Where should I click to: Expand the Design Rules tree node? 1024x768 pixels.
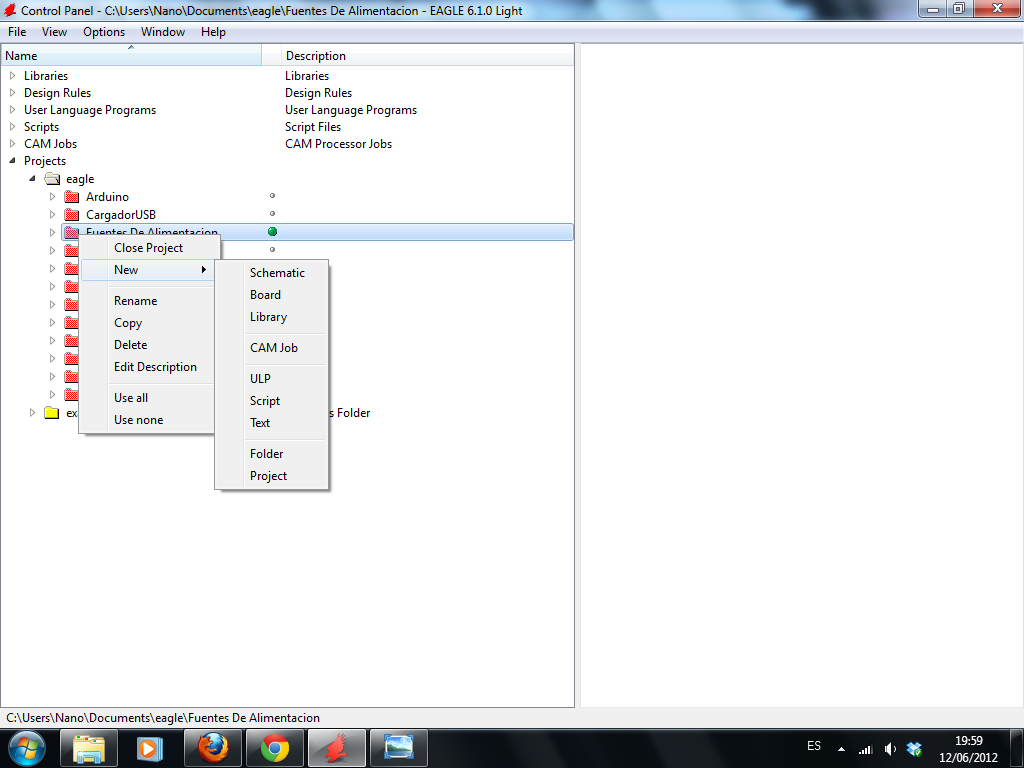(x=12, y=93)
